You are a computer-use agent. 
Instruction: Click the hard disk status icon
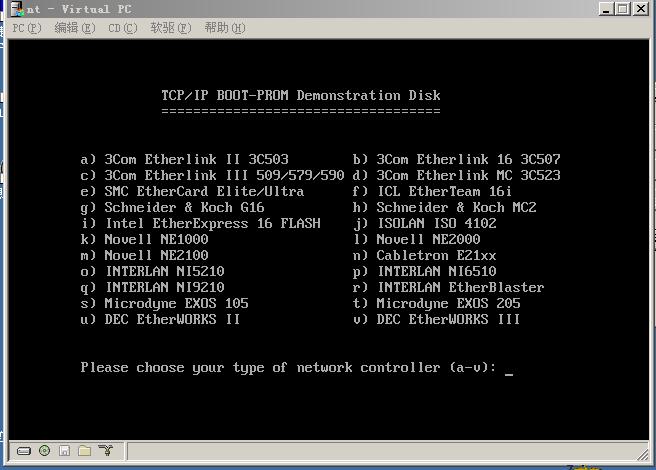tap(24, 451)
